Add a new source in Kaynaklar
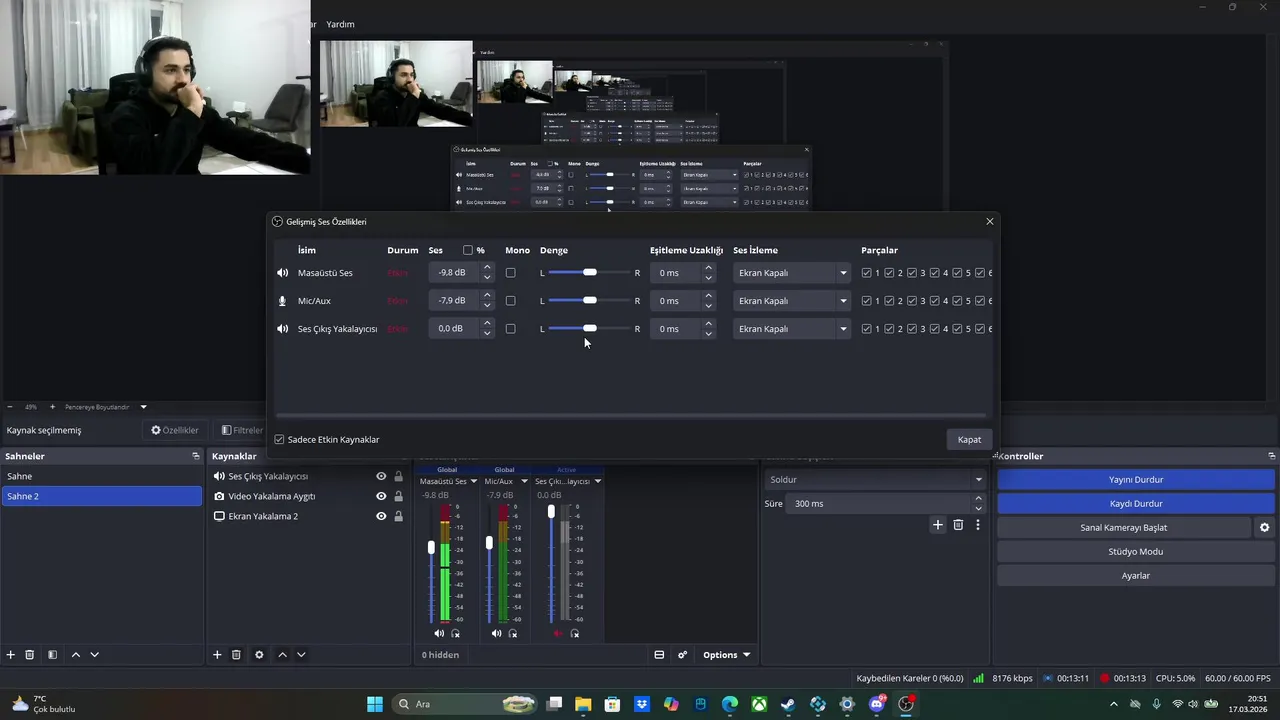 [217, 655]
